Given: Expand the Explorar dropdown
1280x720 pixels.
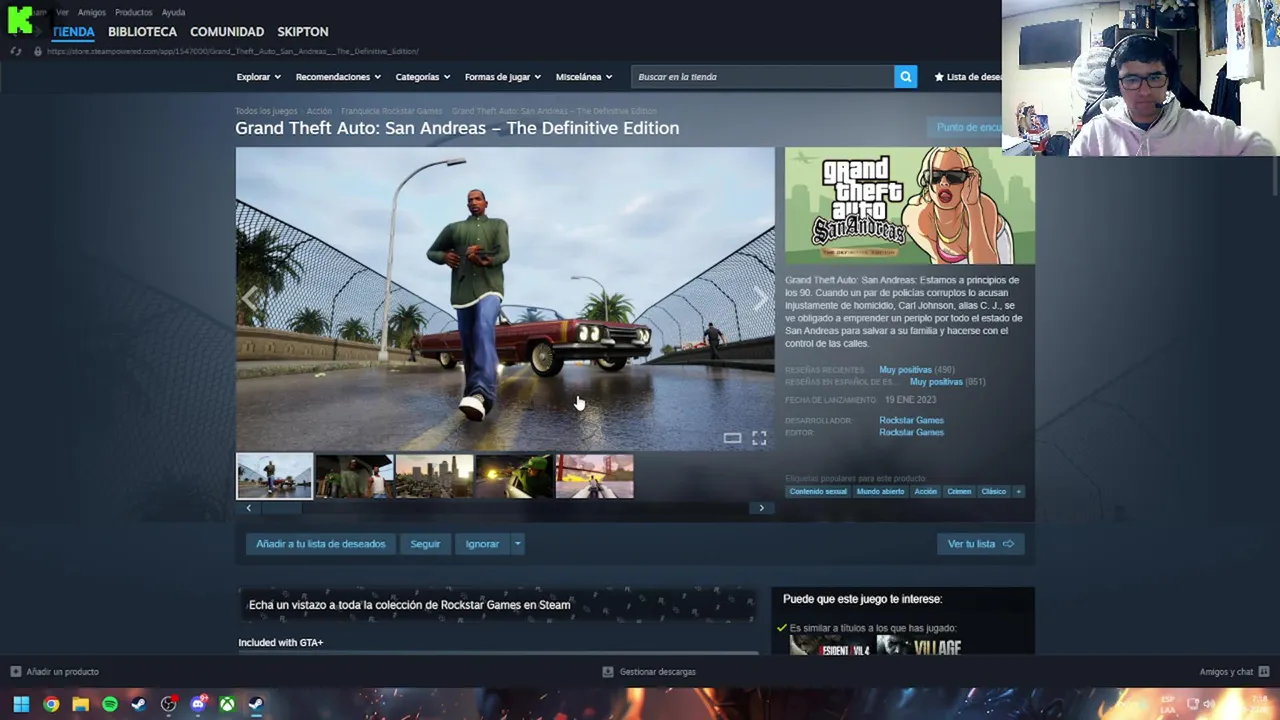Looking at the screenshot, I should tap(258, 77).
